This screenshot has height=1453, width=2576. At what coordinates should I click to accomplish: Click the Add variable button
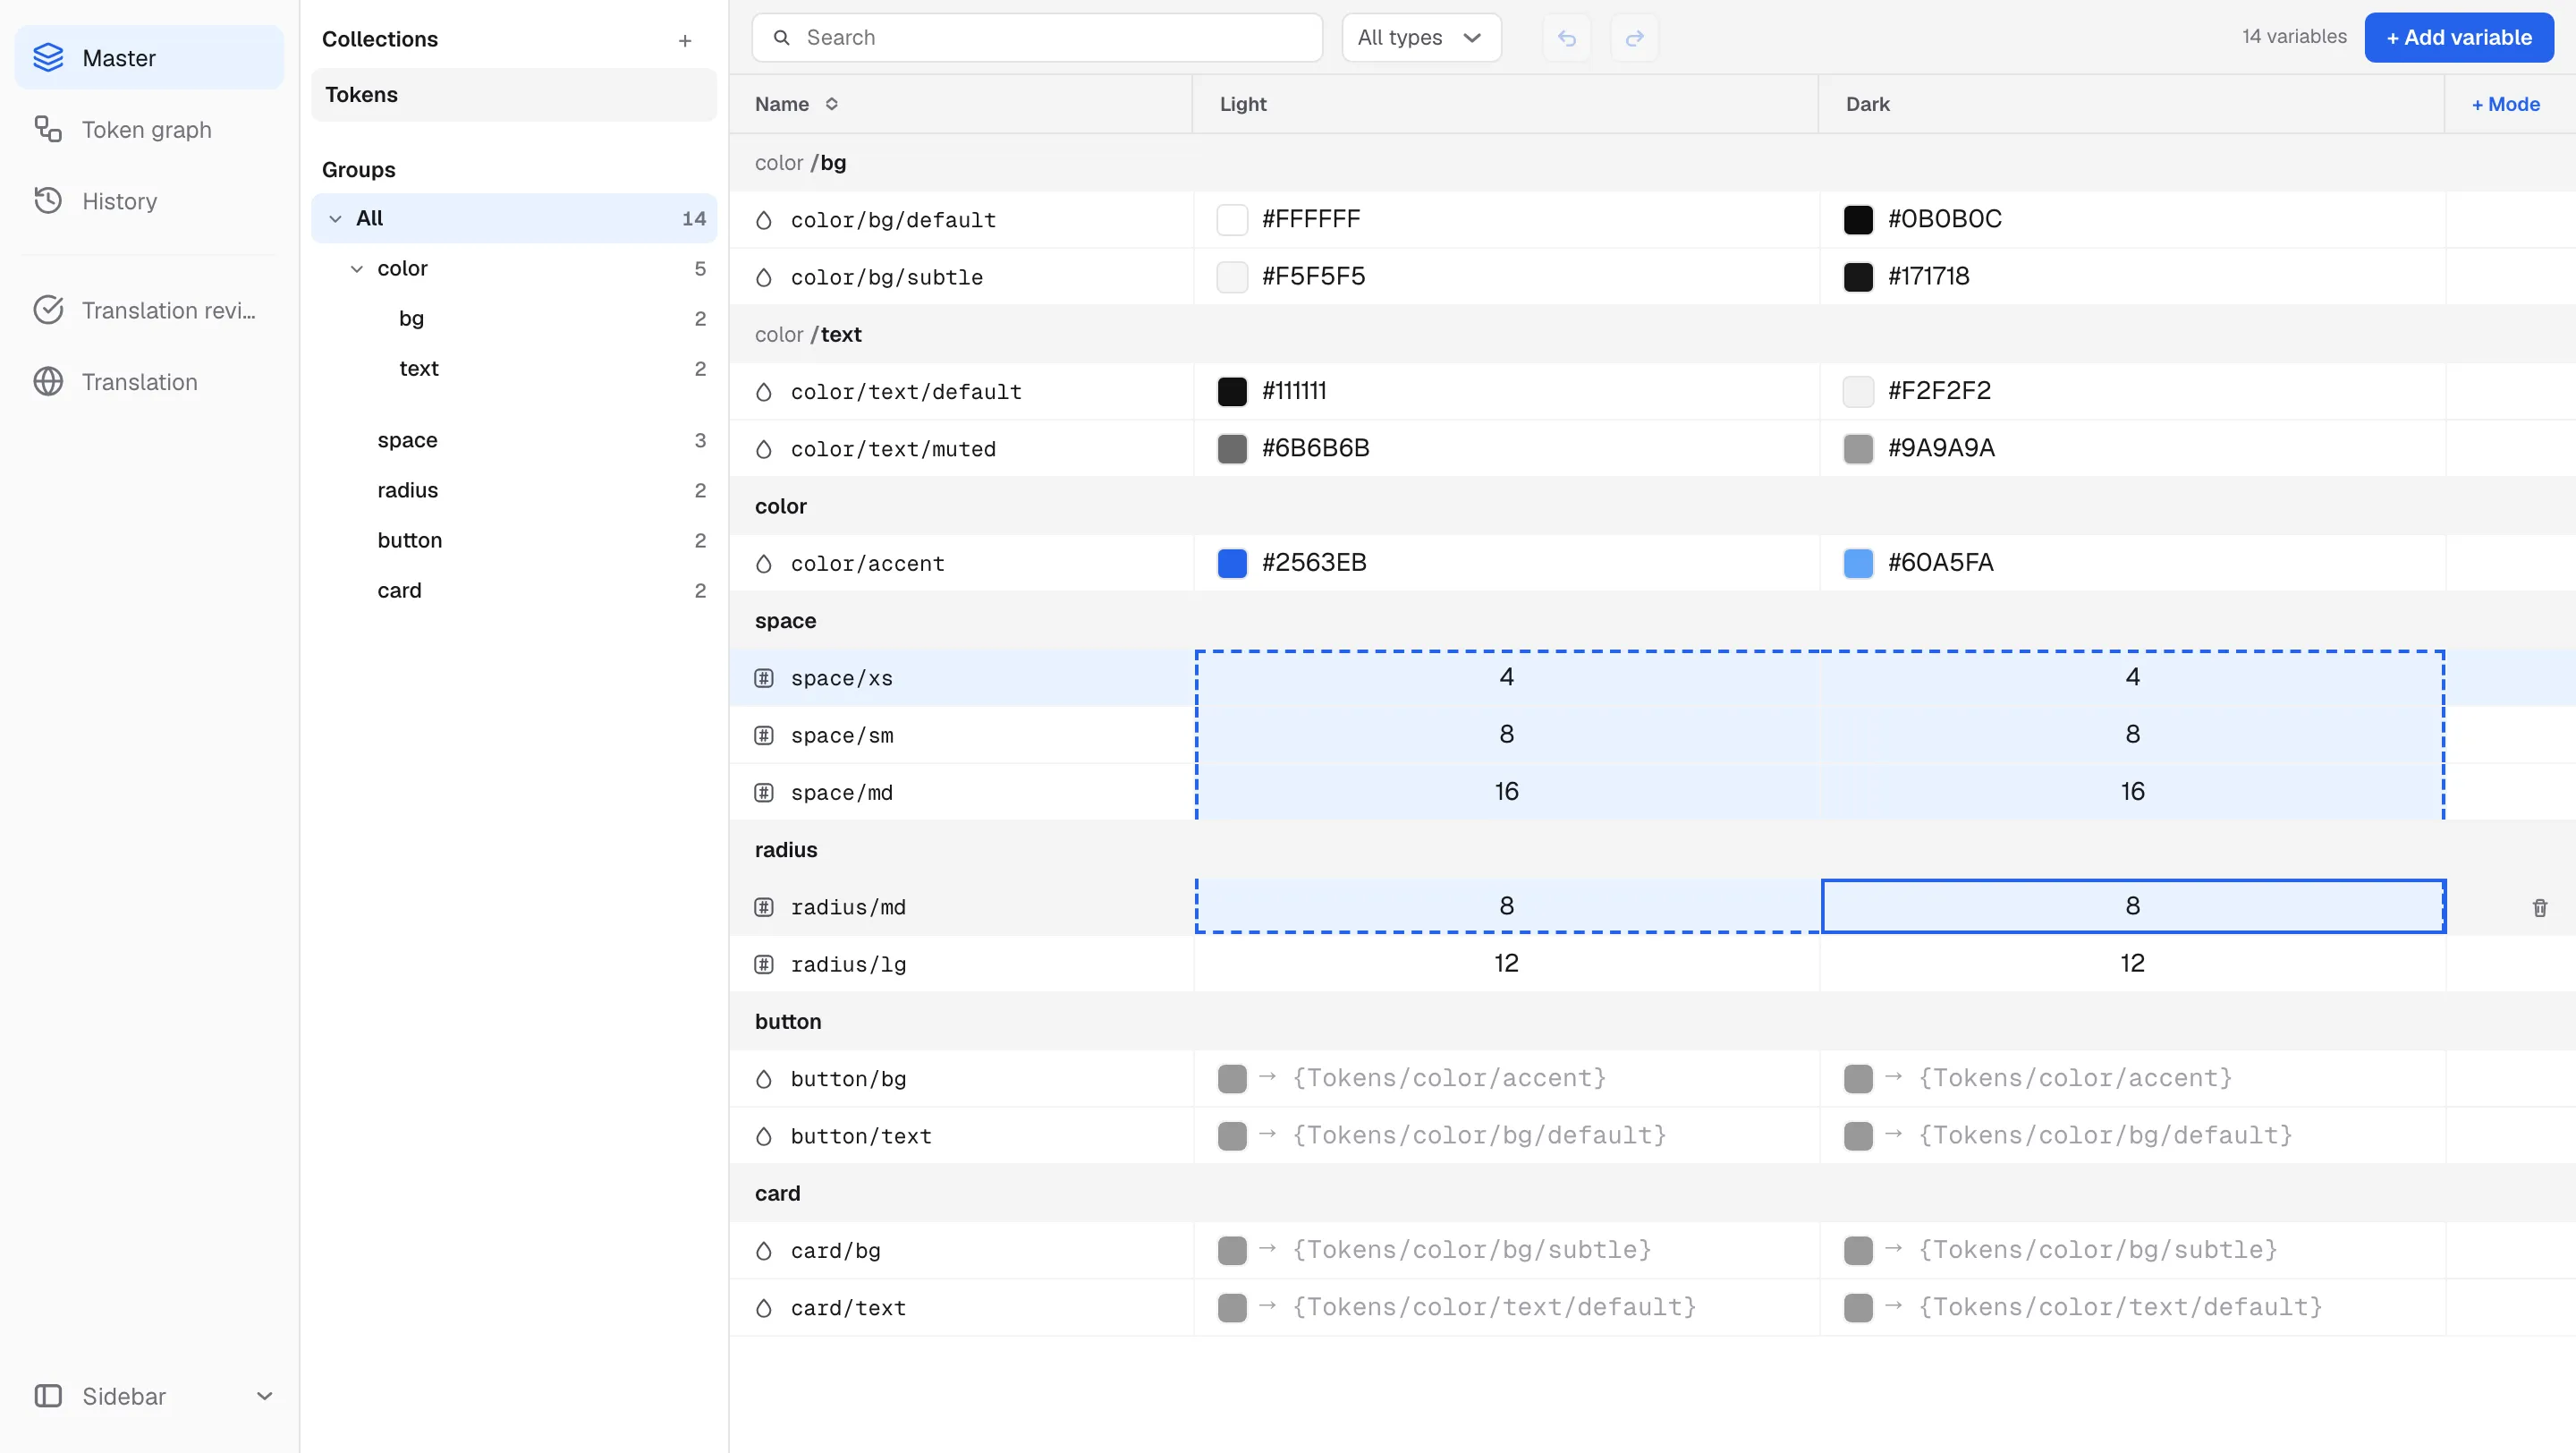[x=2459, y=38]
